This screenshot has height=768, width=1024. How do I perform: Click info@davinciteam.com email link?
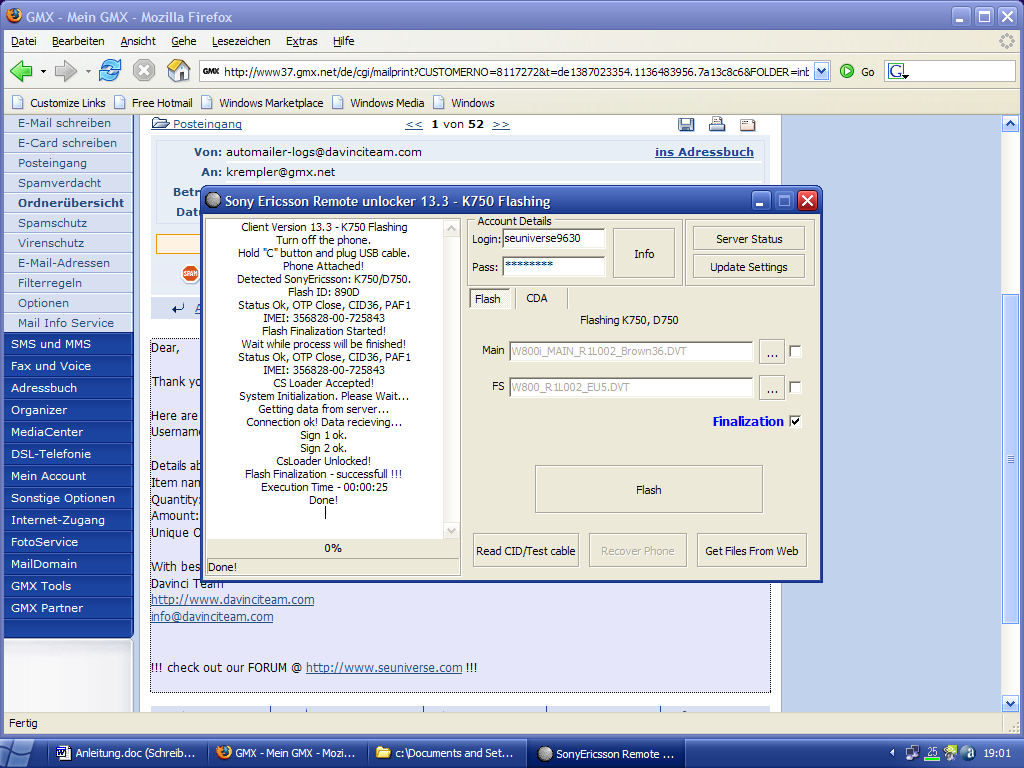[212, 616]
